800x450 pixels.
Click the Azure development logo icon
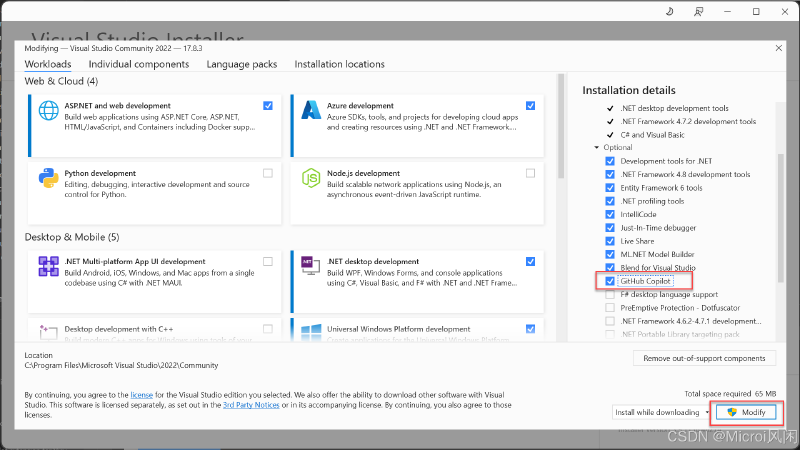click(x=311, y=110)
